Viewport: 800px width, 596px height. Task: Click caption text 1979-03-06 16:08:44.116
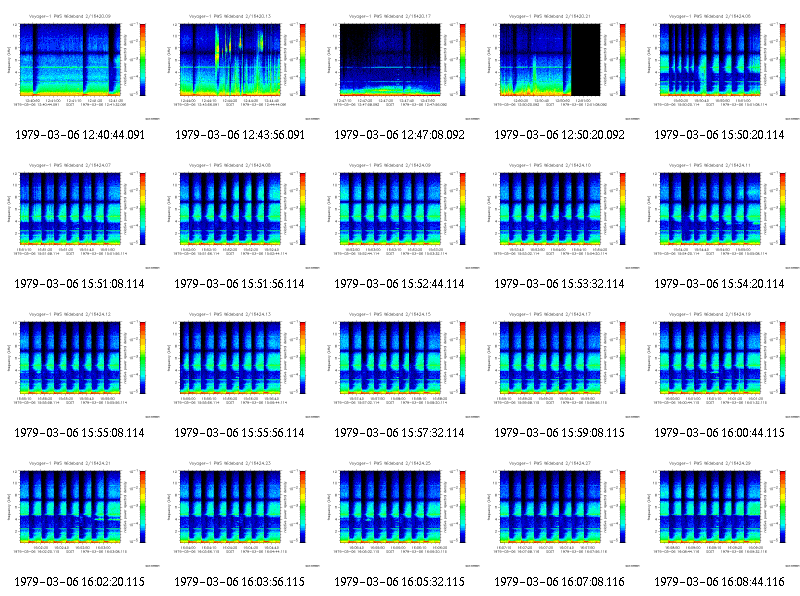[719, 582]
